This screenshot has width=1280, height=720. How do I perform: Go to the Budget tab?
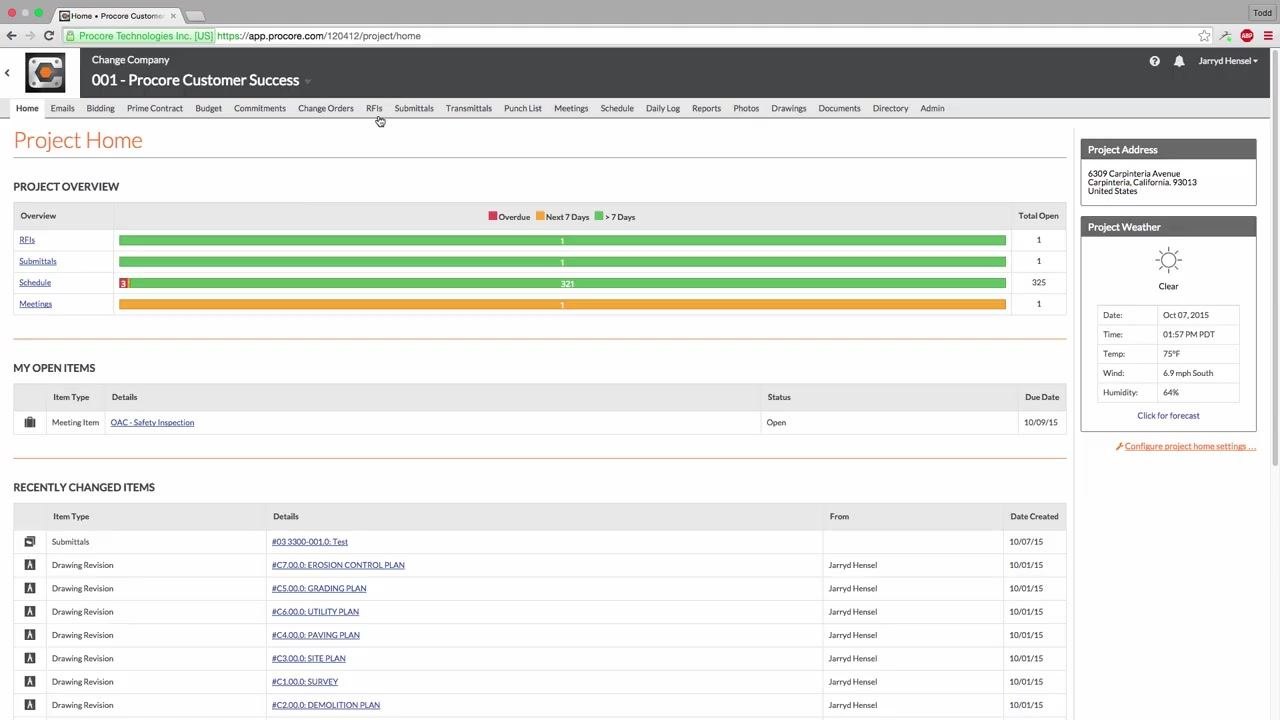[208, 108]
